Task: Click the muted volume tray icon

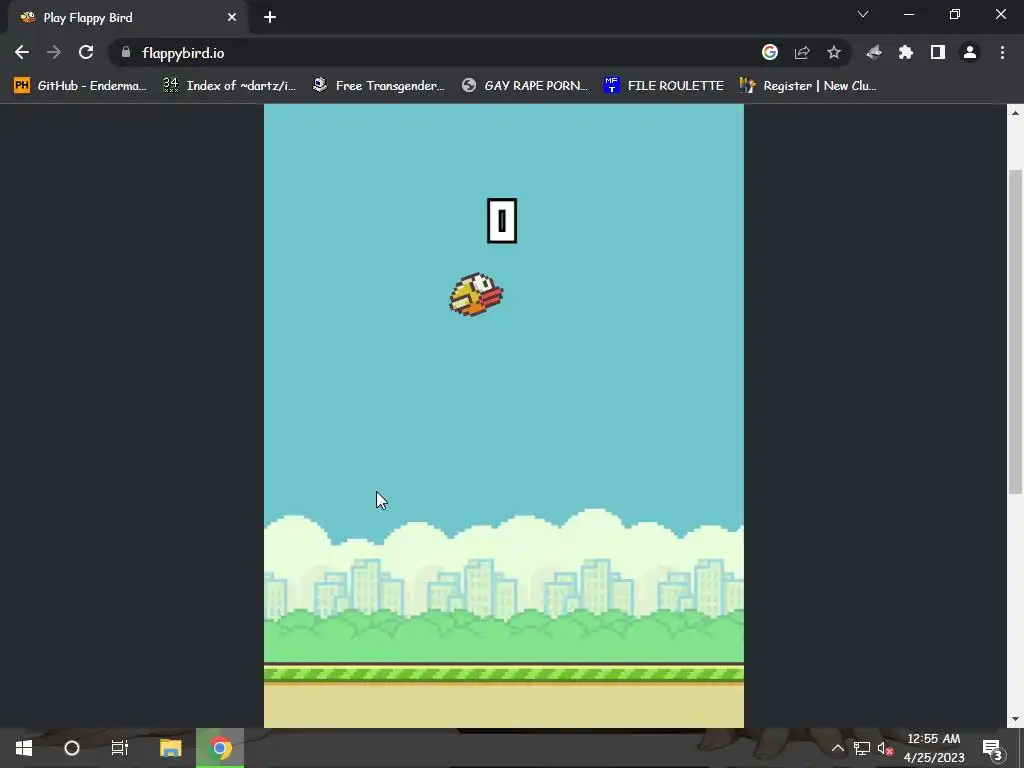Action: click(885, 748)
